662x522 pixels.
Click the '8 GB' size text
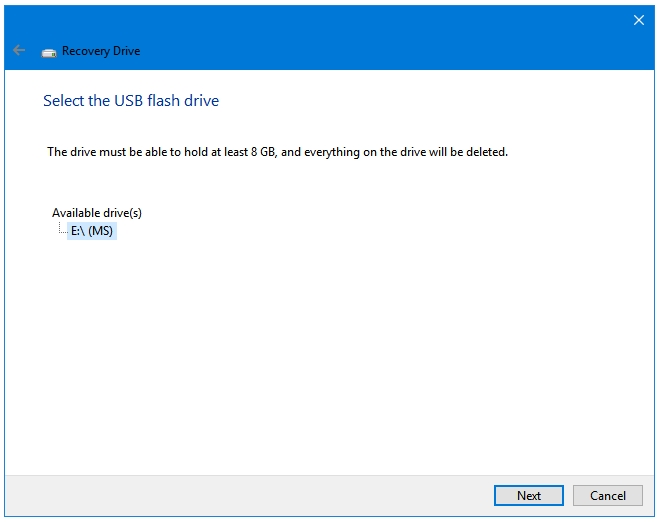(x=263, y=152)
